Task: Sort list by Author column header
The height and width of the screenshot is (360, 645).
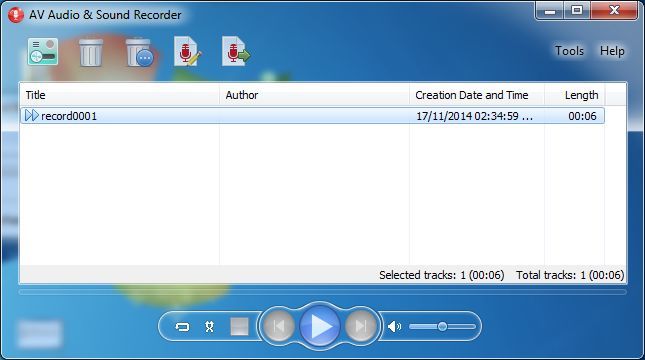Action: [314, 95]
